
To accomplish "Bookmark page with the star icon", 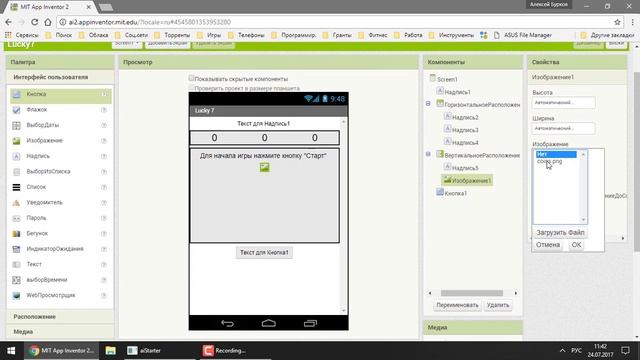I will [617, 22].
